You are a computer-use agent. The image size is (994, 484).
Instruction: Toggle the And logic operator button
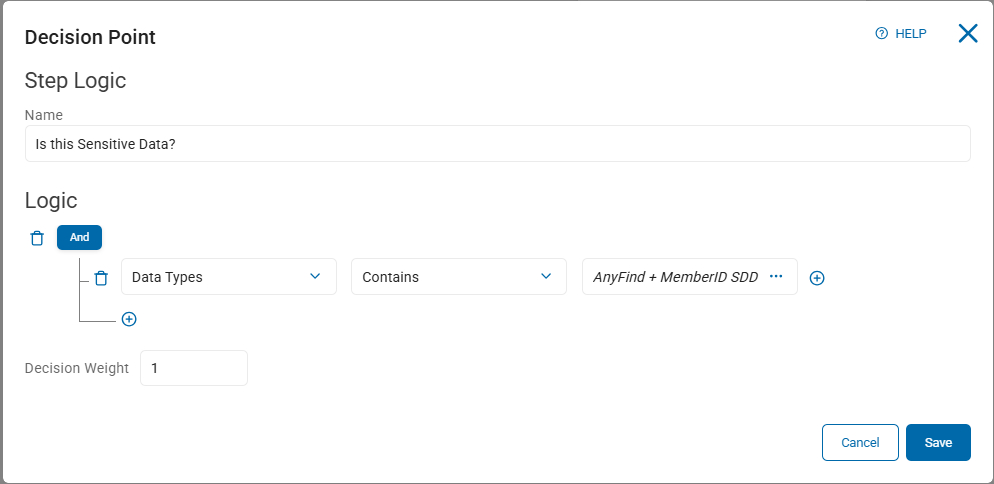(80, 237)
